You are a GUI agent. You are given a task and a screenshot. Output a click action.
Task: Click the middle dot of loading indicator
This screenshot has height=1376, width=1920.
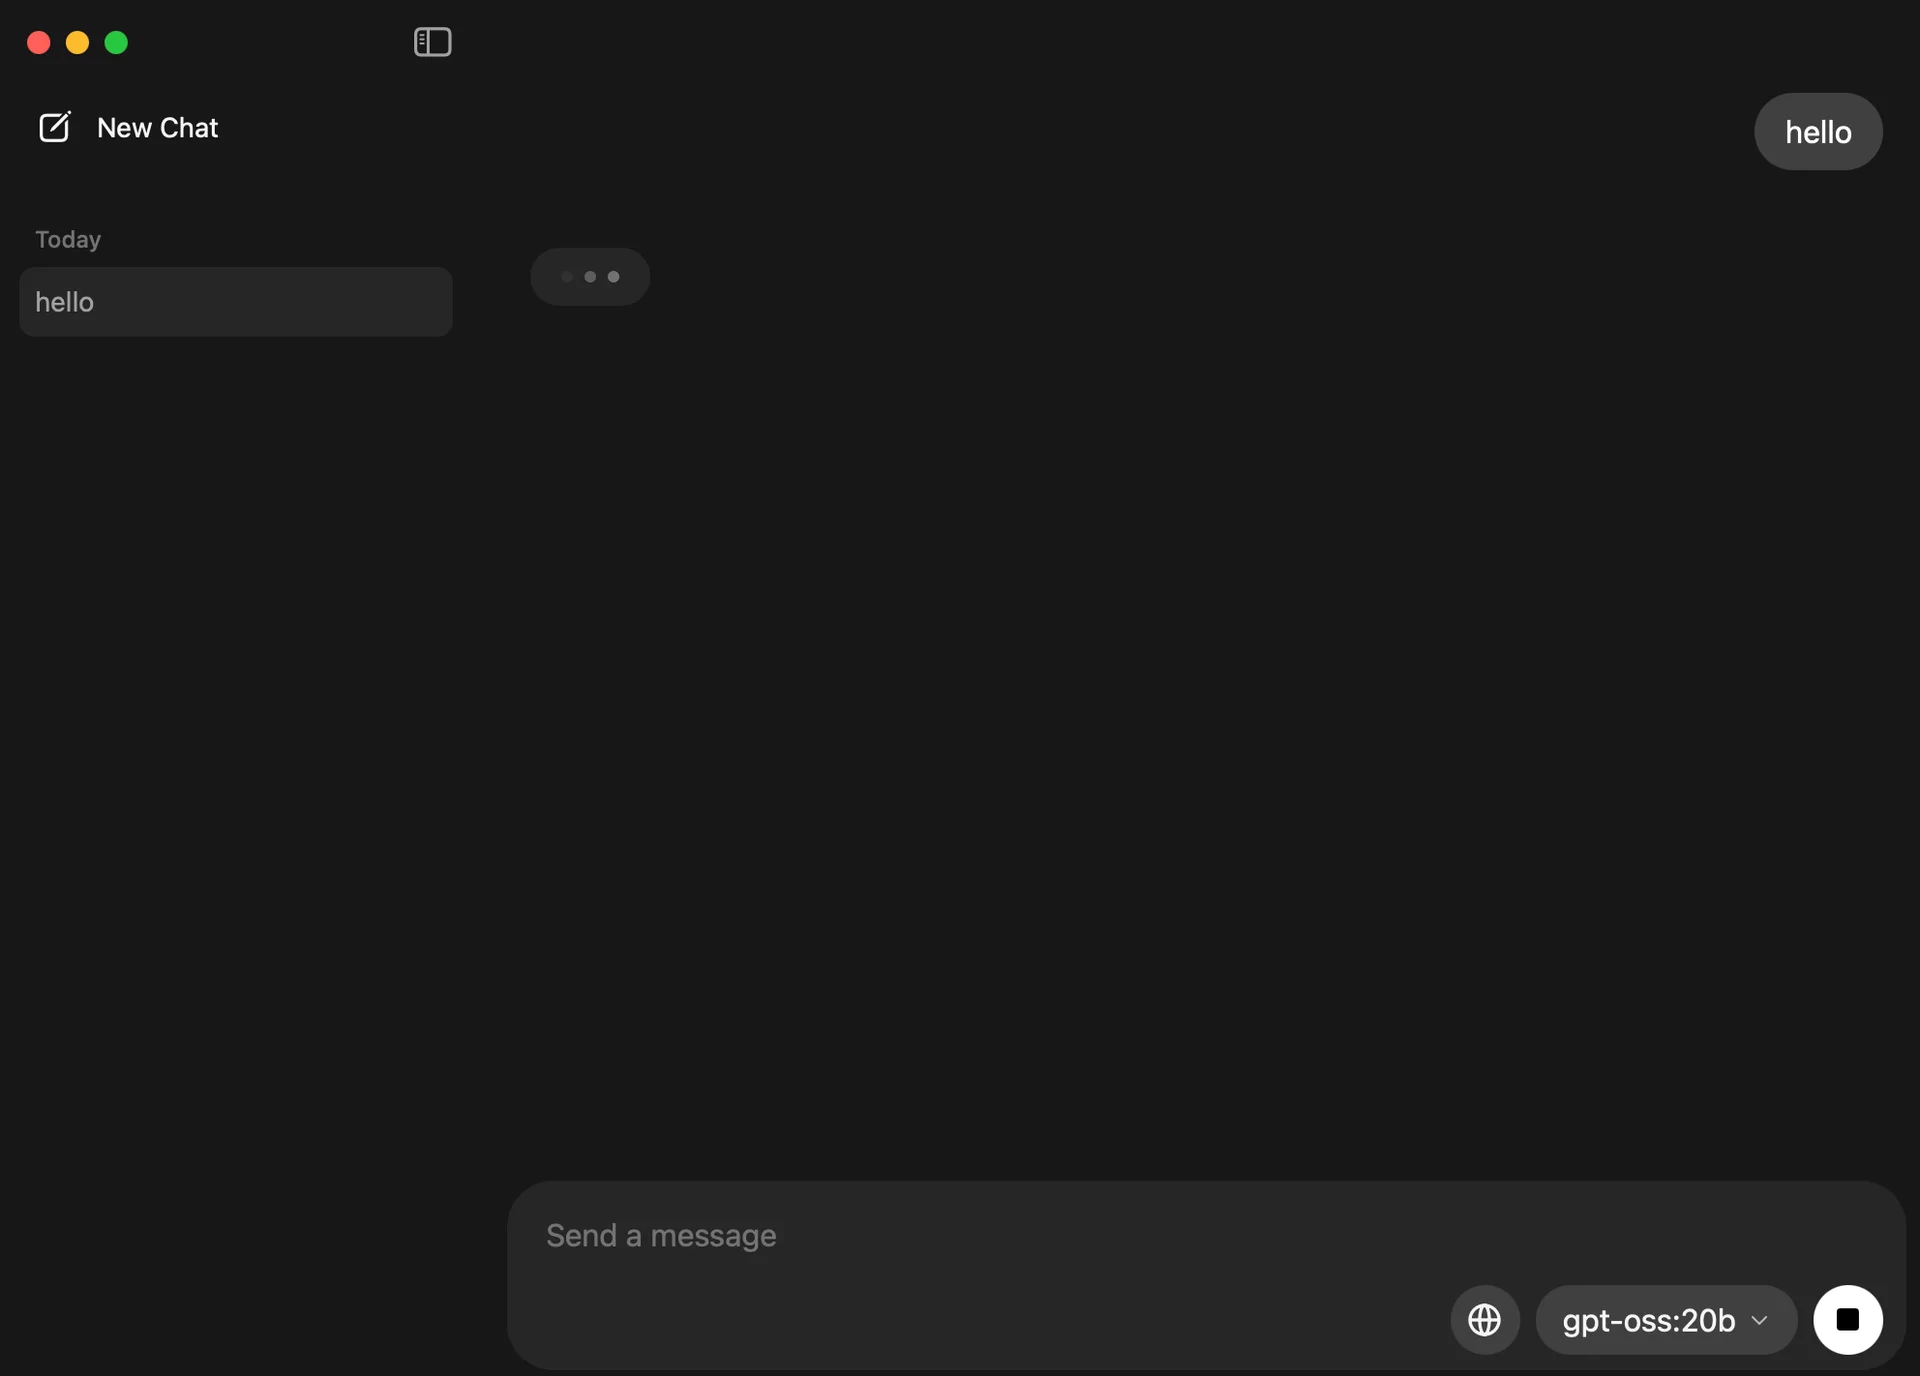point(590,277)
